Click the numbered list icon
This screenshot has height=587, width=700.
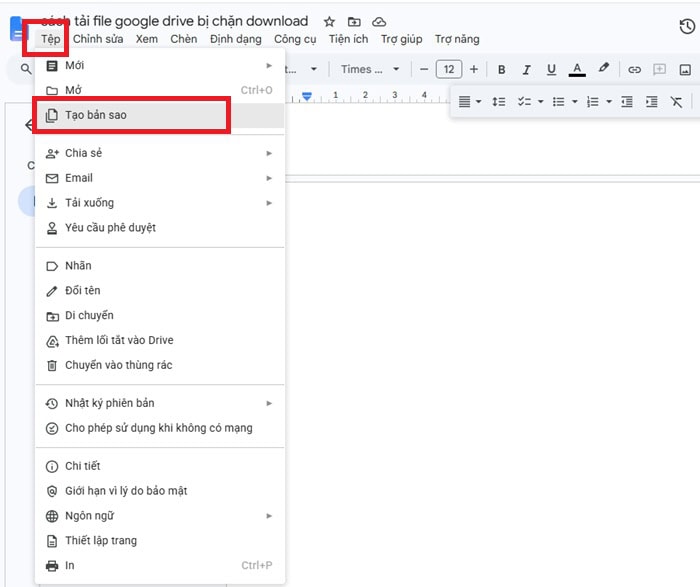[x=592, y=102]
